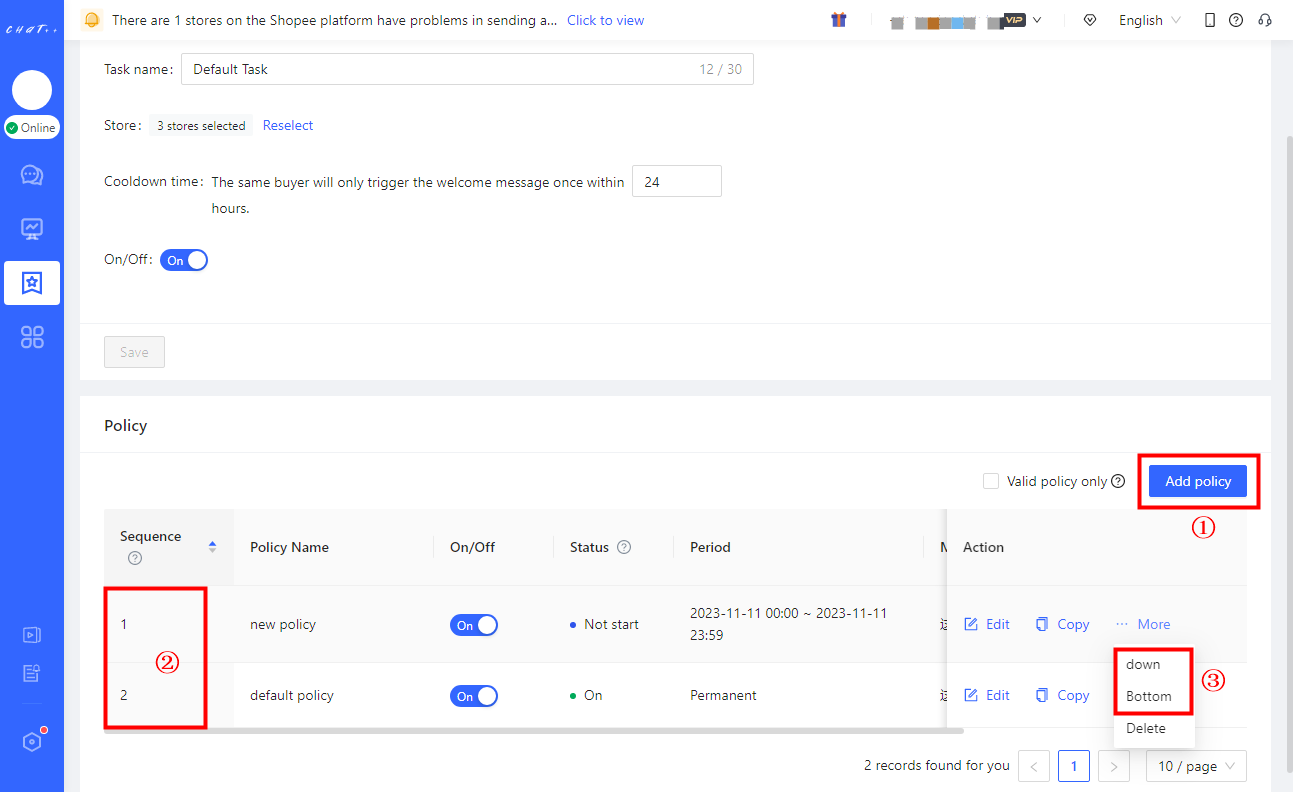Choose Delete from the More menu
1293x792 pixels.
[x=1146, y=728]
